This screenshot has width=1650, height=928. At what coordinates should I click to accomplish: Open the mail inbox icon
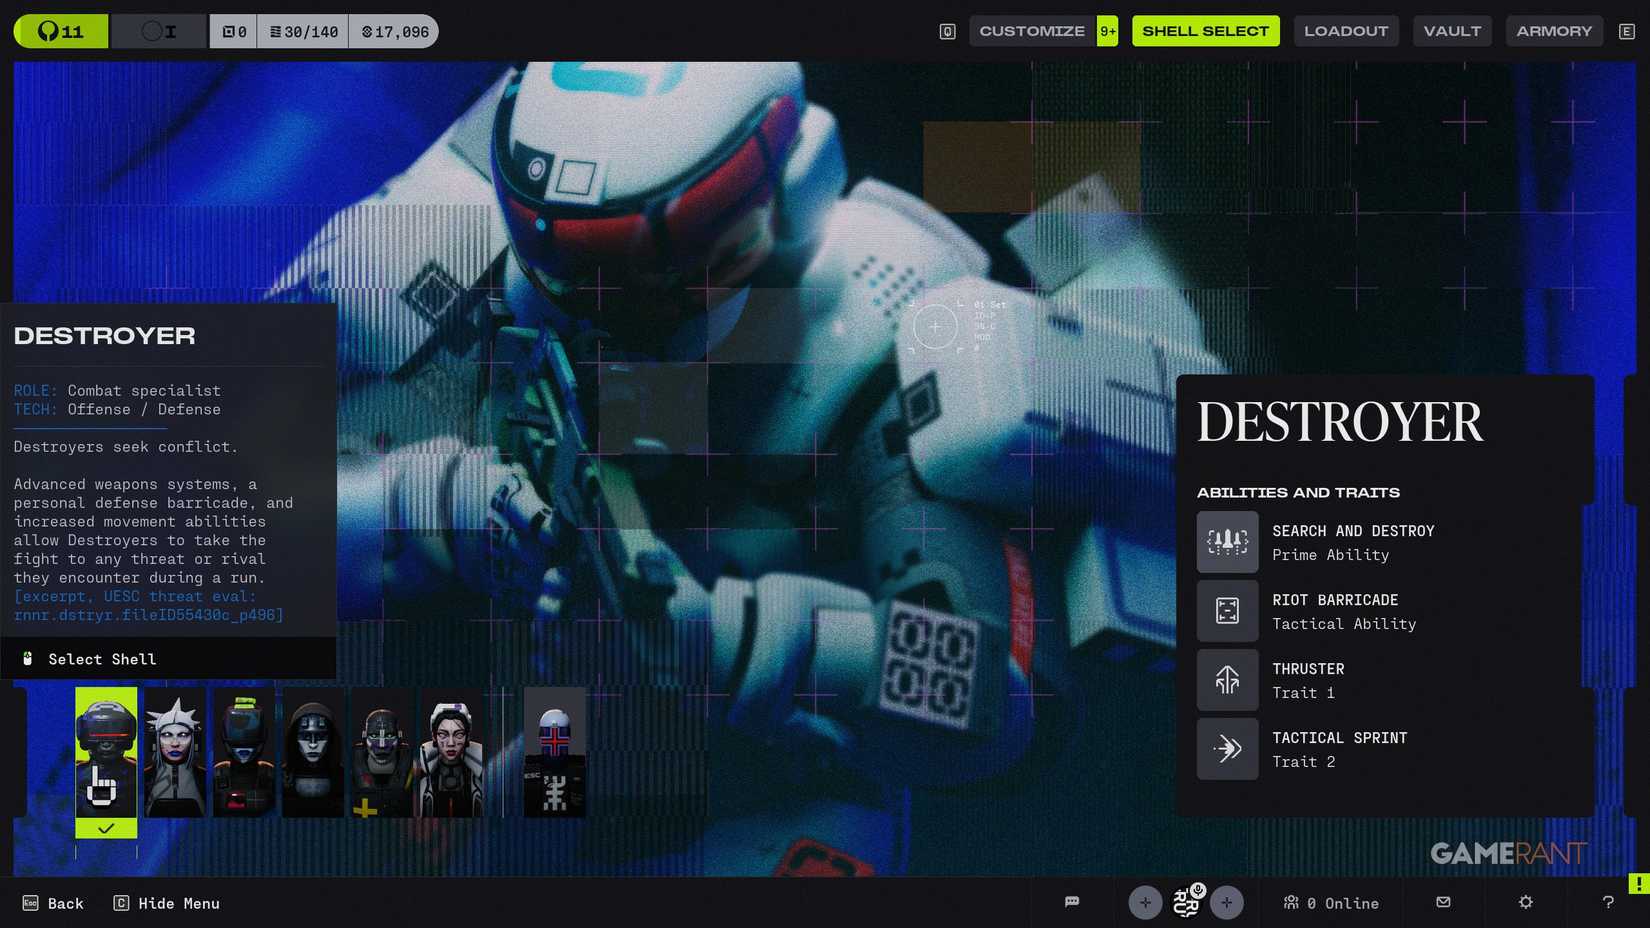pyautogui.click(x=1443, y=903)
